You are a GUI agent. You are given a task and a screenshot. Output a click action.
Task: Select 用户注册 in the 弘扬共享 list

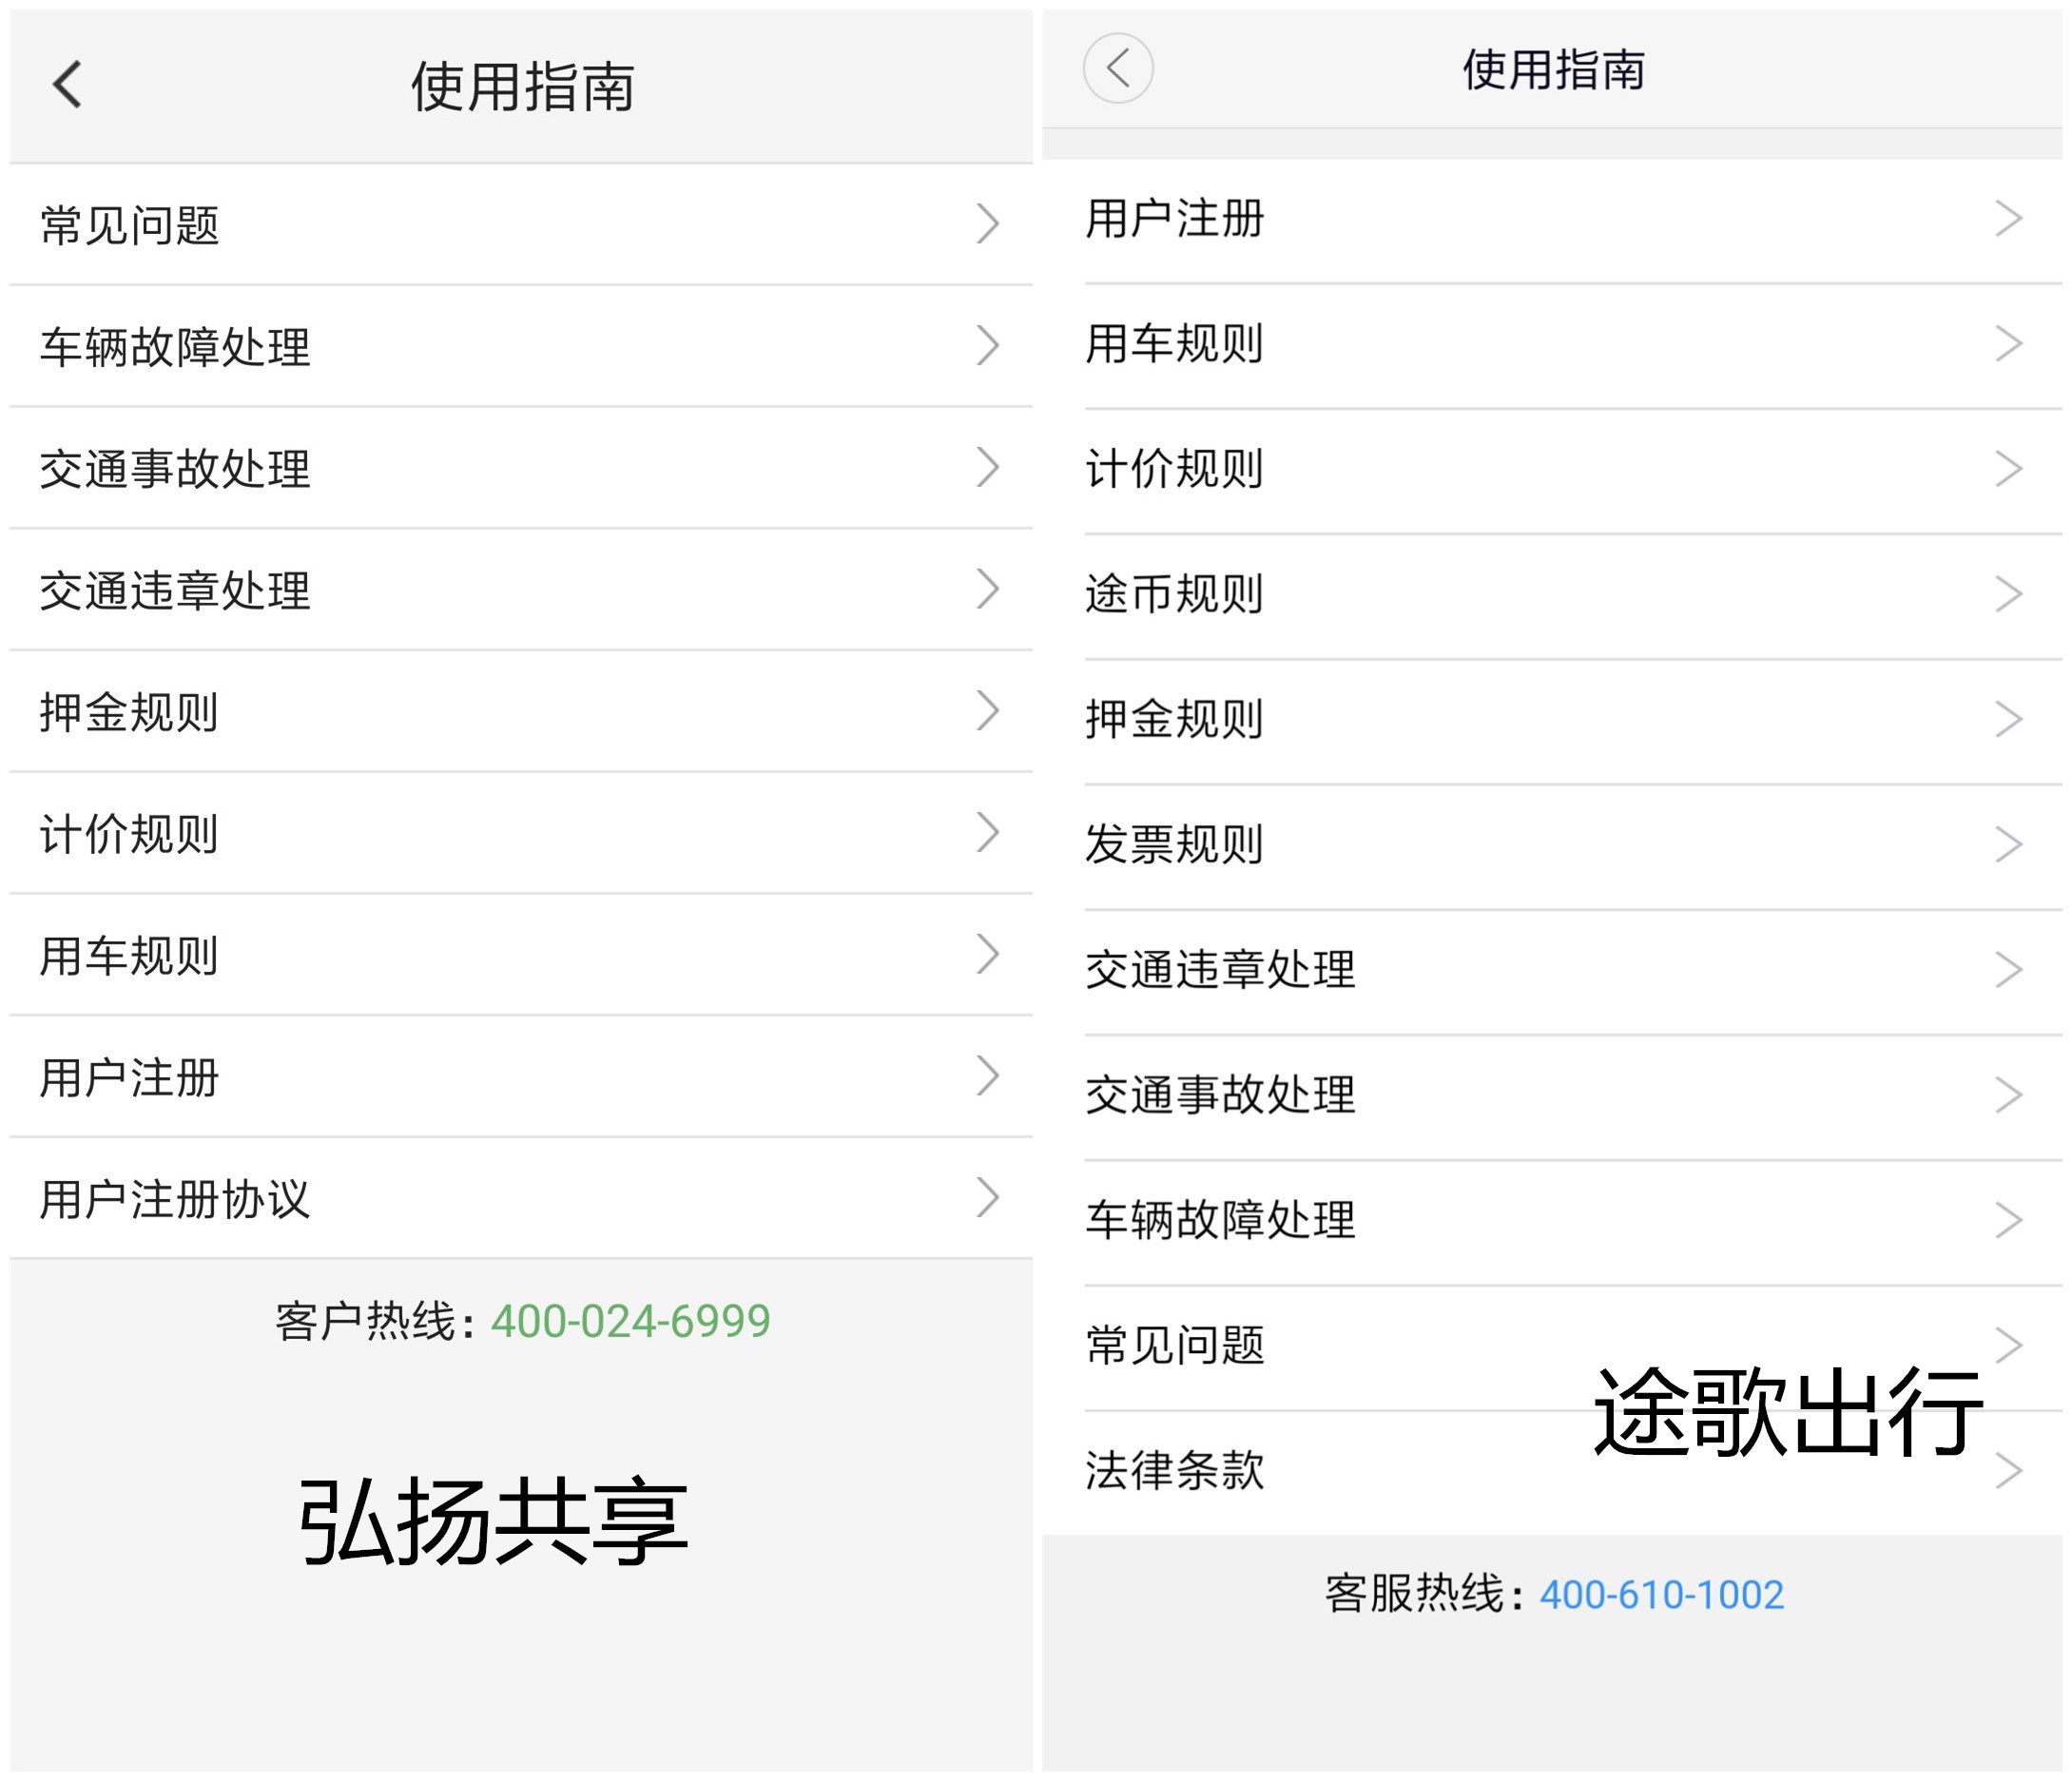point(521,1077)
